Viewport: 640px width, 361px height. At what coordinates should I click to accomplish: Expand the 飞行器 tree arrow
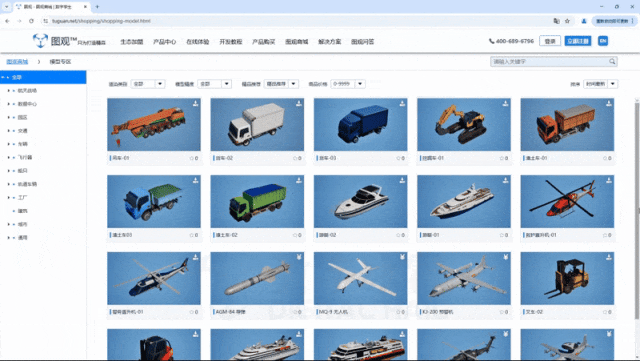(x=9, y=157)
